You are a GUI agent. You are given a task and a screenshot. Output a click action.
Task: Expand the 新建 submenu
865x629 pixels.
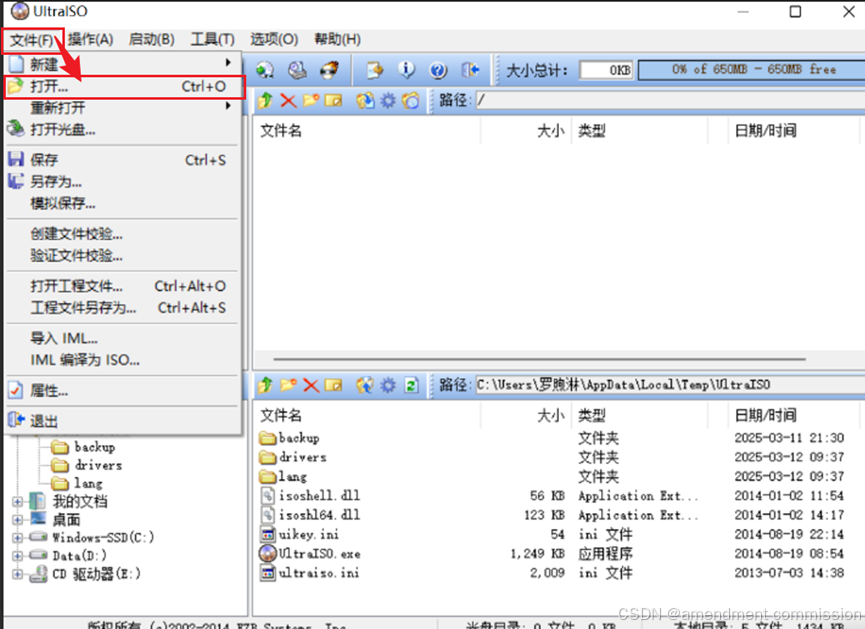124,65
